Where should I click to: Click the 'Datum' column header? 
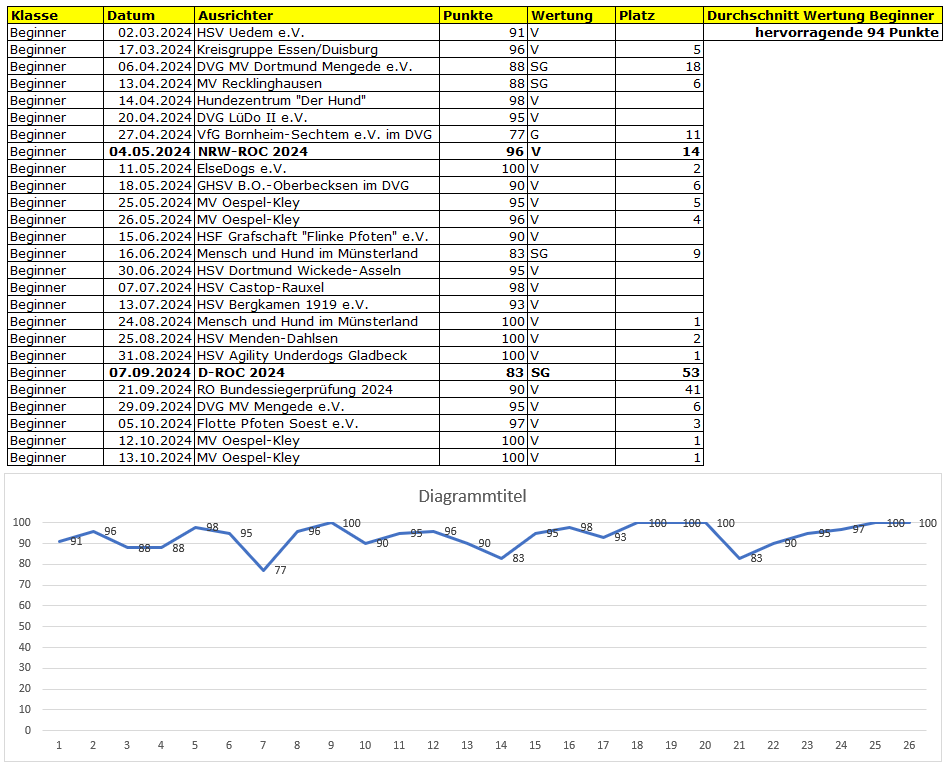(149, 16)
